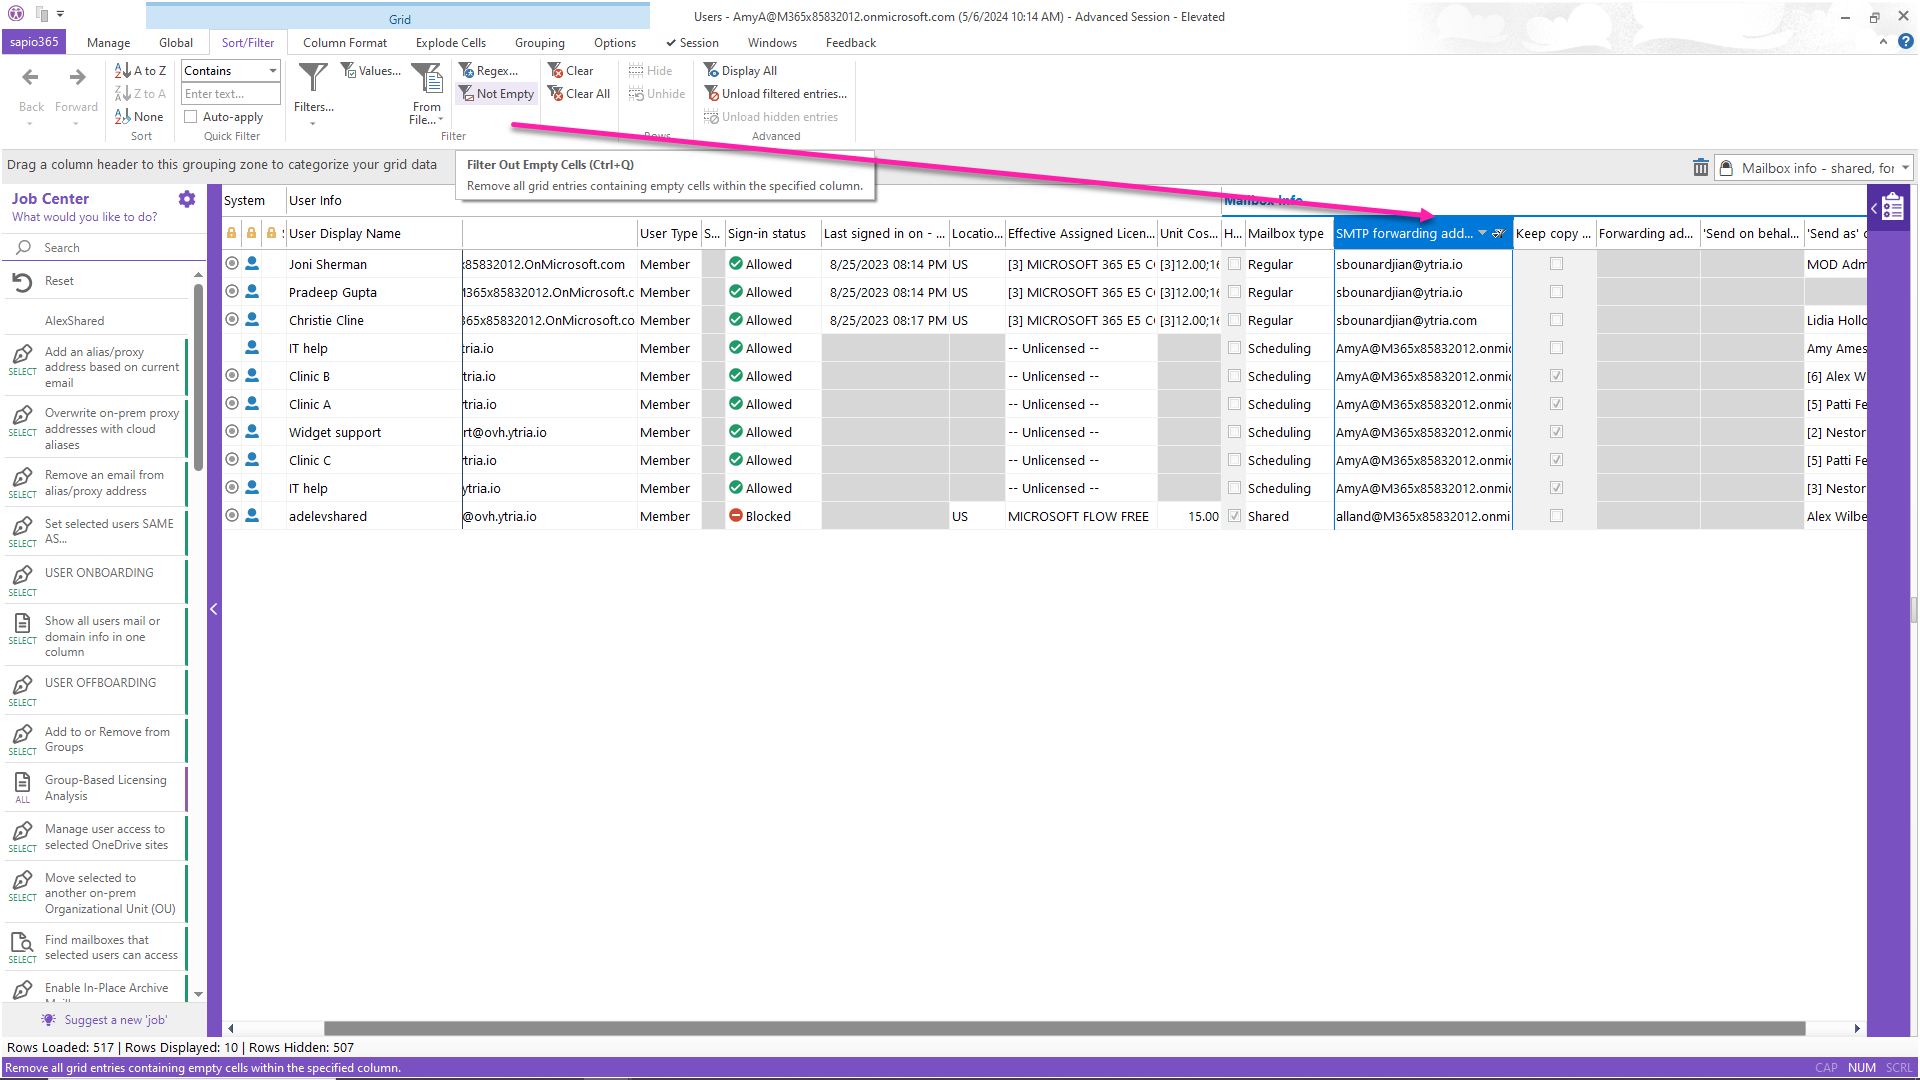
Task: Toggle Keep copy checkbox for Clinic C
Action: [x=1556, y=460]
